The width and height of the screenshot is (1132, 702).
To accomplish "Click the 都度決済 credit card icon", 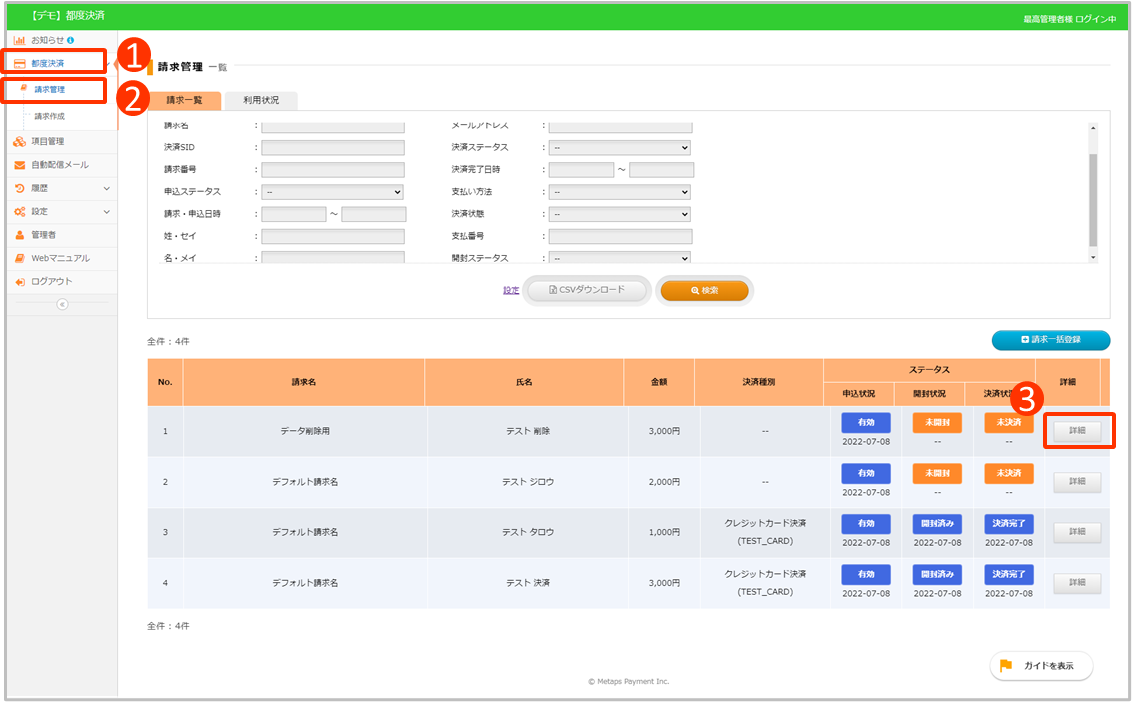I will click(20, 63).
